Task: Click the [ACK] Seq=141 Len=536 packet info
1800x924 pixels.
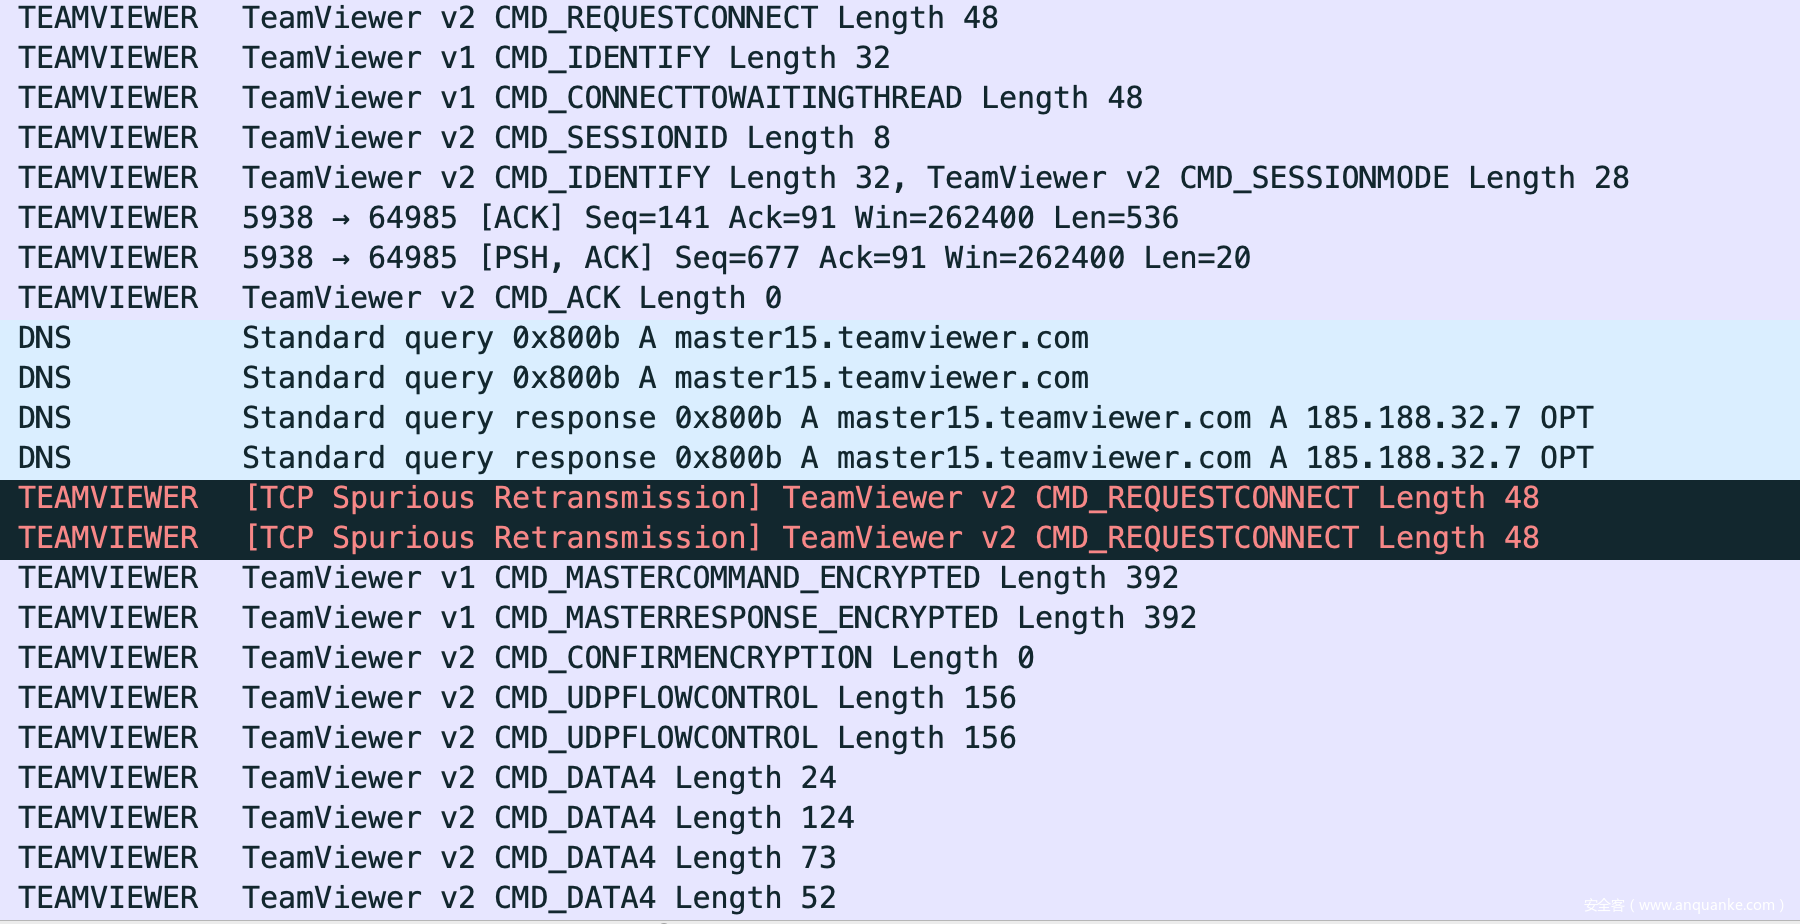Action: pos(710,218)
